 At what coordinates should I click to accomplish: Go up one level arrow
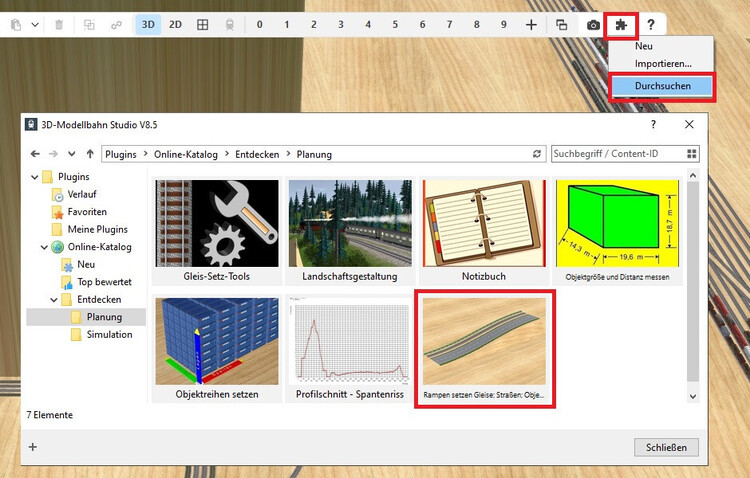[90, 154]
